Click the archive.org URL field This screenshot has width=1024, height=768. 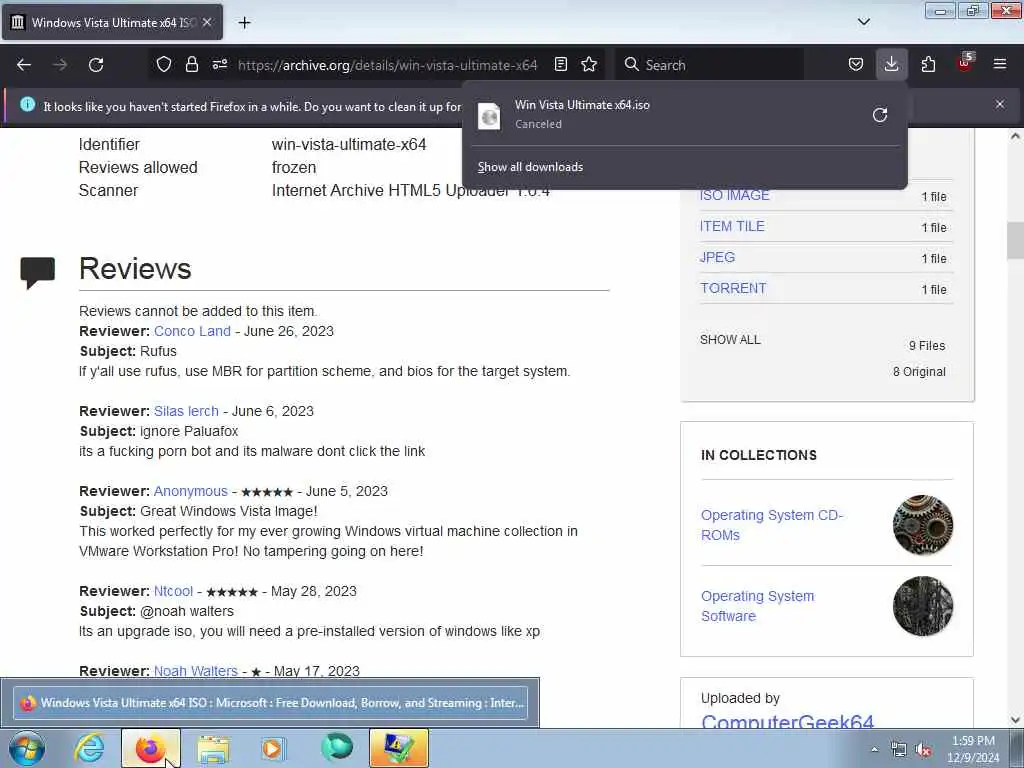click(x=388, y=65)
